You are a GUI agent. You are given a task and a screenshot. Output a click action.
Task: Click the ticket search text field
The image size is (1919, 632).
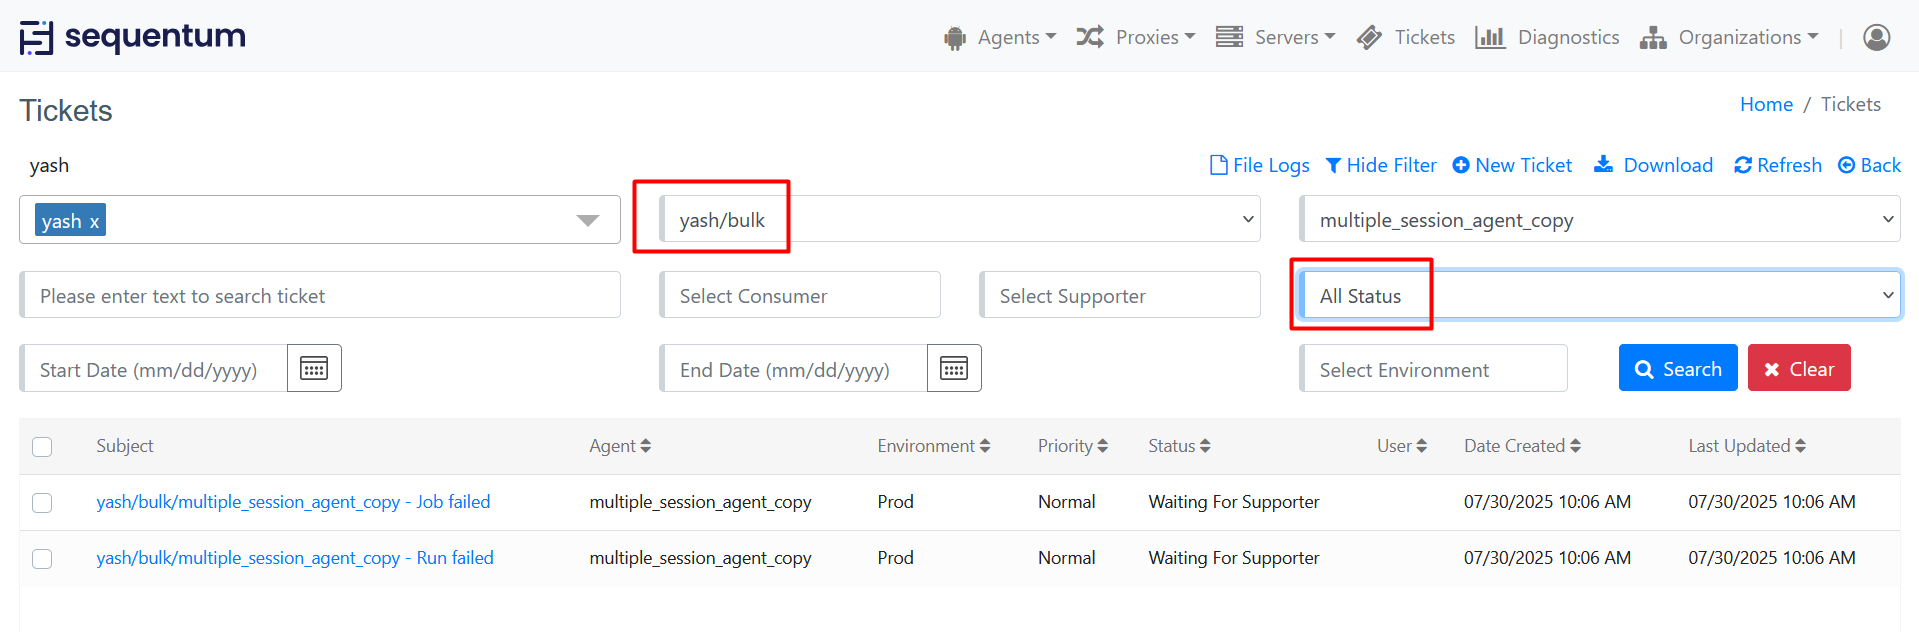coord(320,296)
